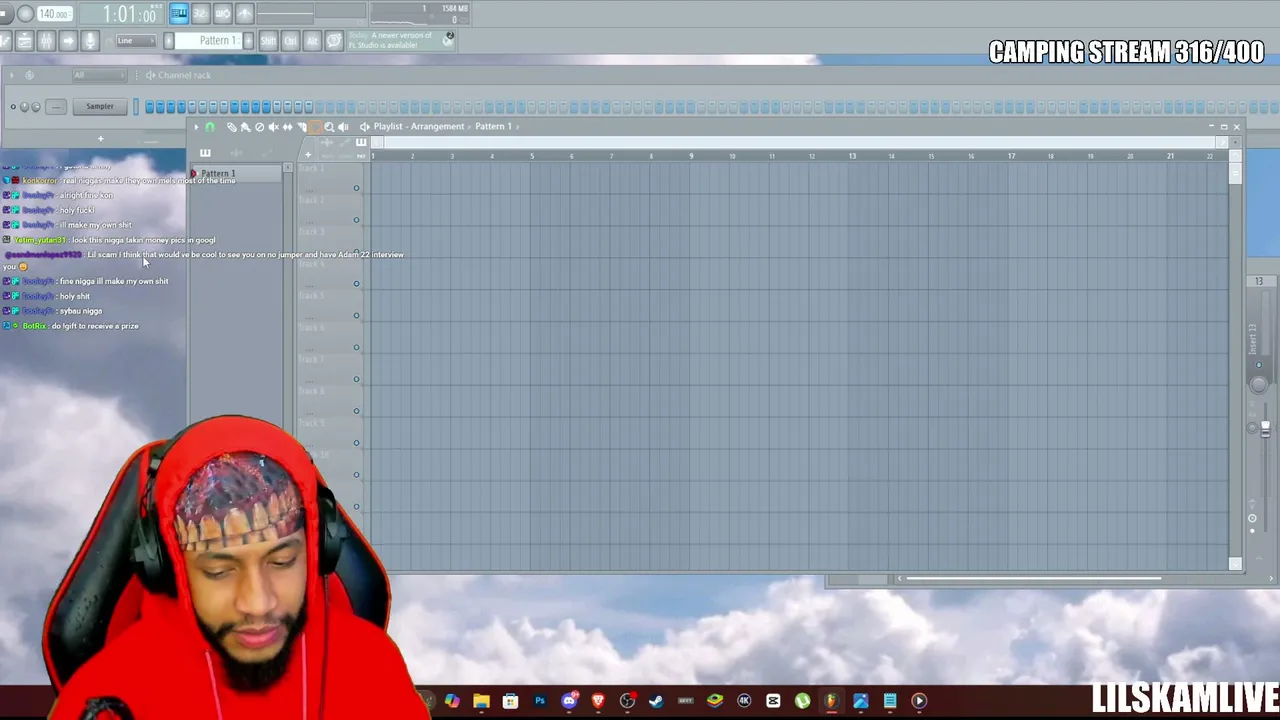The image size is (1280, 720).
Task: Open Brave browser from the taskbar
Action: coord(598,701)
